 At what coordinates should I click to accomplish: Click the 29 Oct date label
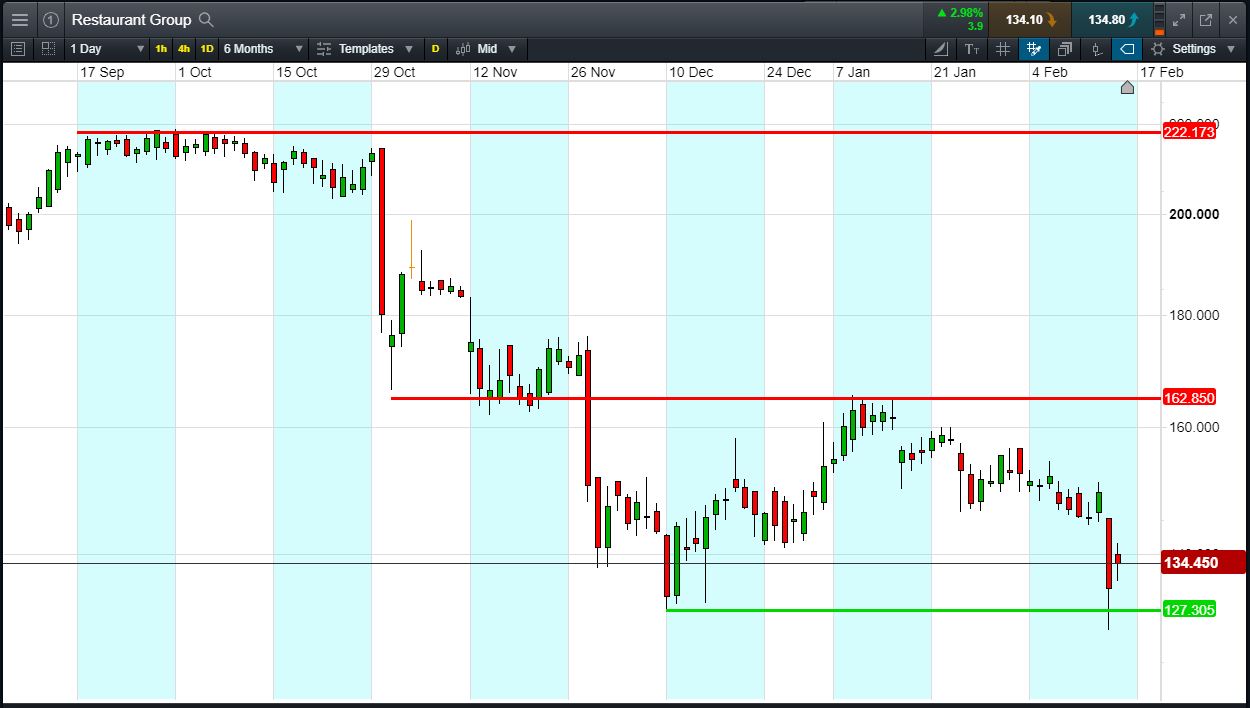(395, 72)
